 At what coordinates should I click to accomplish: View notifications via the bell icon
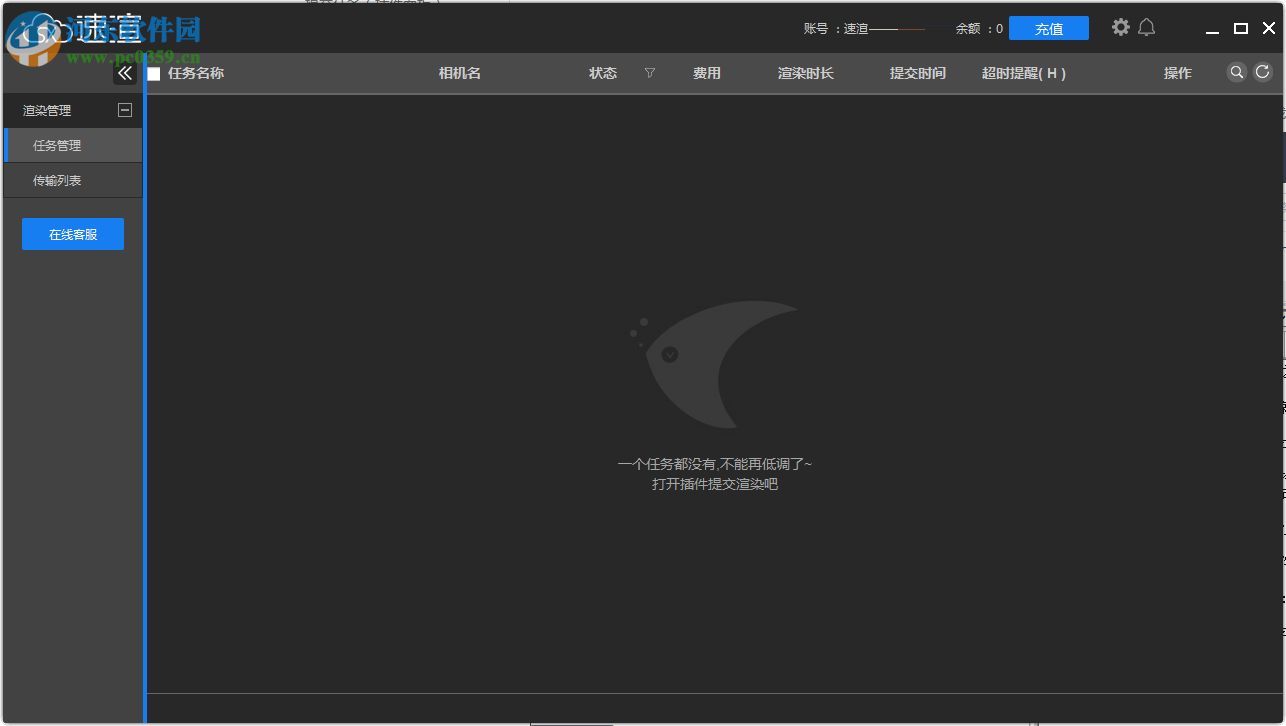point(1146,27)
